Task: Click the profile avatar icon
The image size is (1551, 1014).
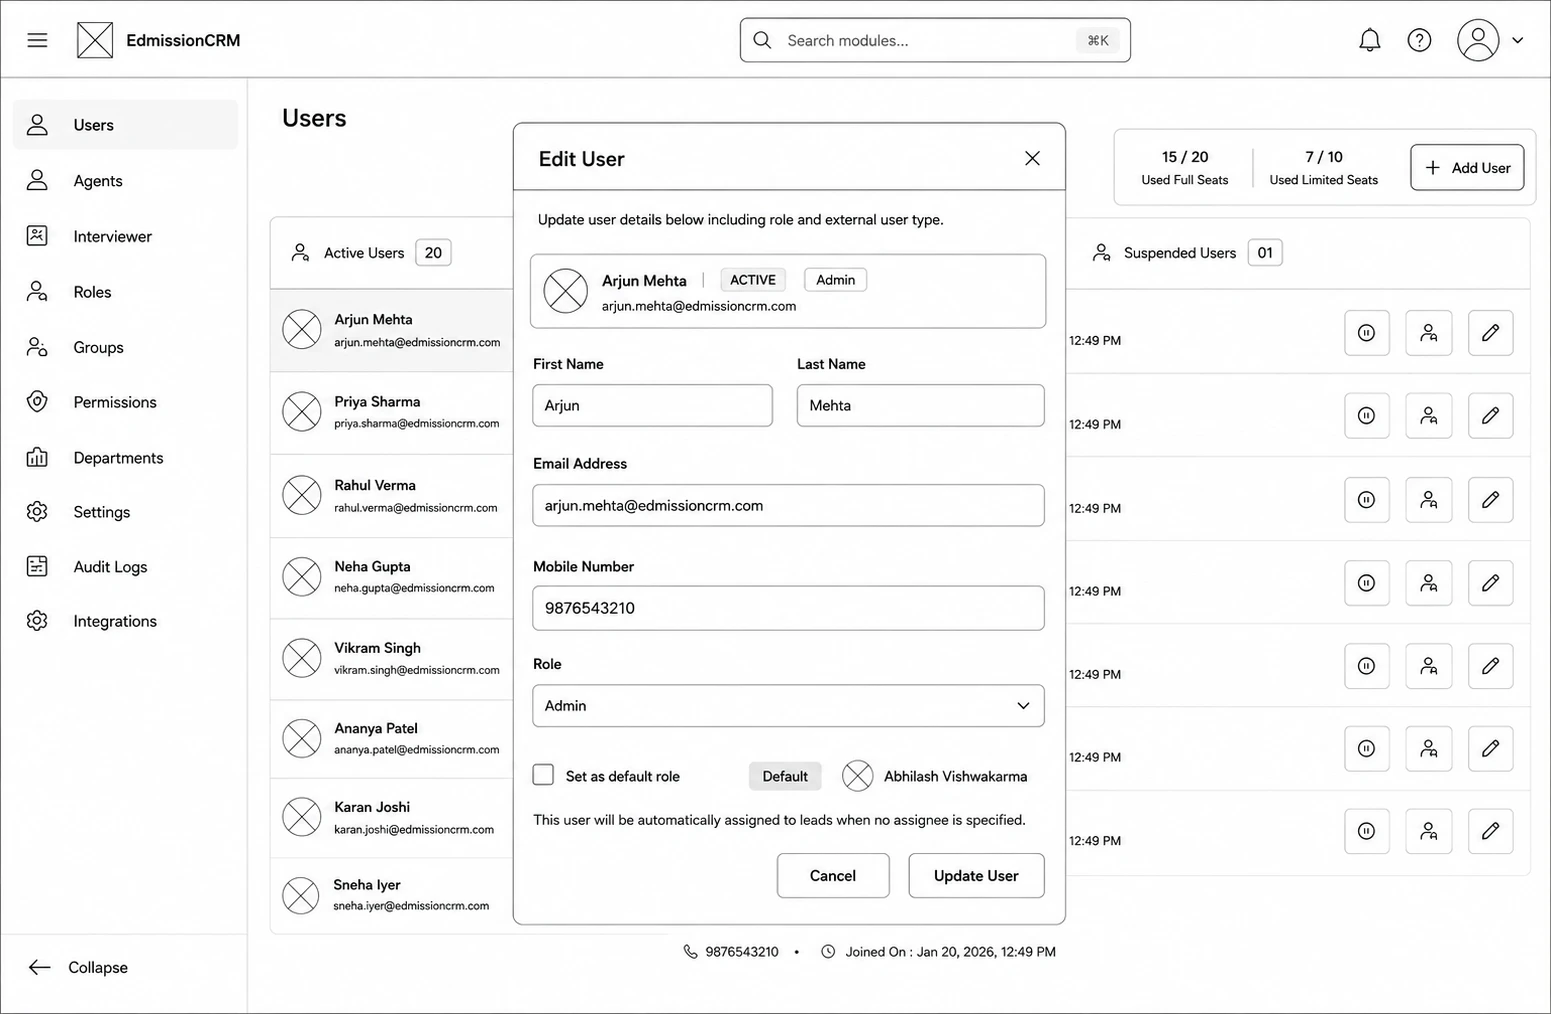Action: pos(1477,40)
